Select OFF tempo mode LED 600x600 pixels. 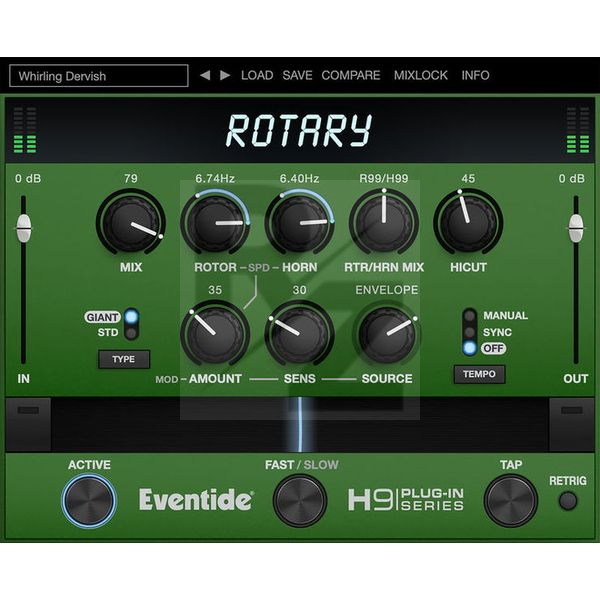pos(470,348)
